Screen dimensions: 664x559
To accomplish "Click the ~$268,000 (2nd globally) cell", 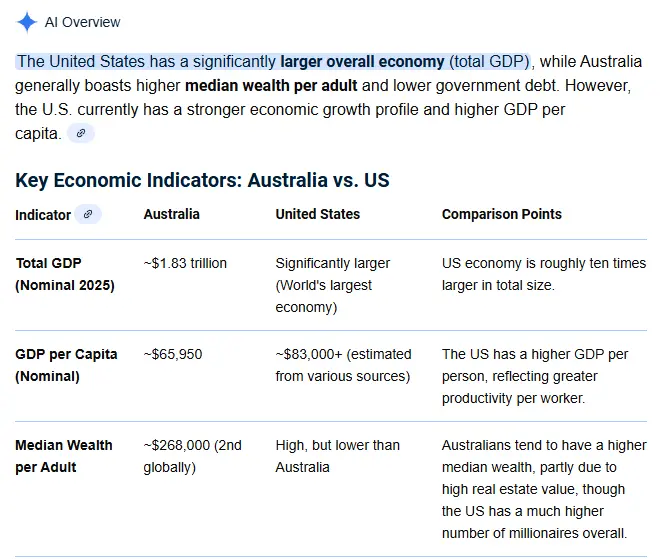I will 192,456.
